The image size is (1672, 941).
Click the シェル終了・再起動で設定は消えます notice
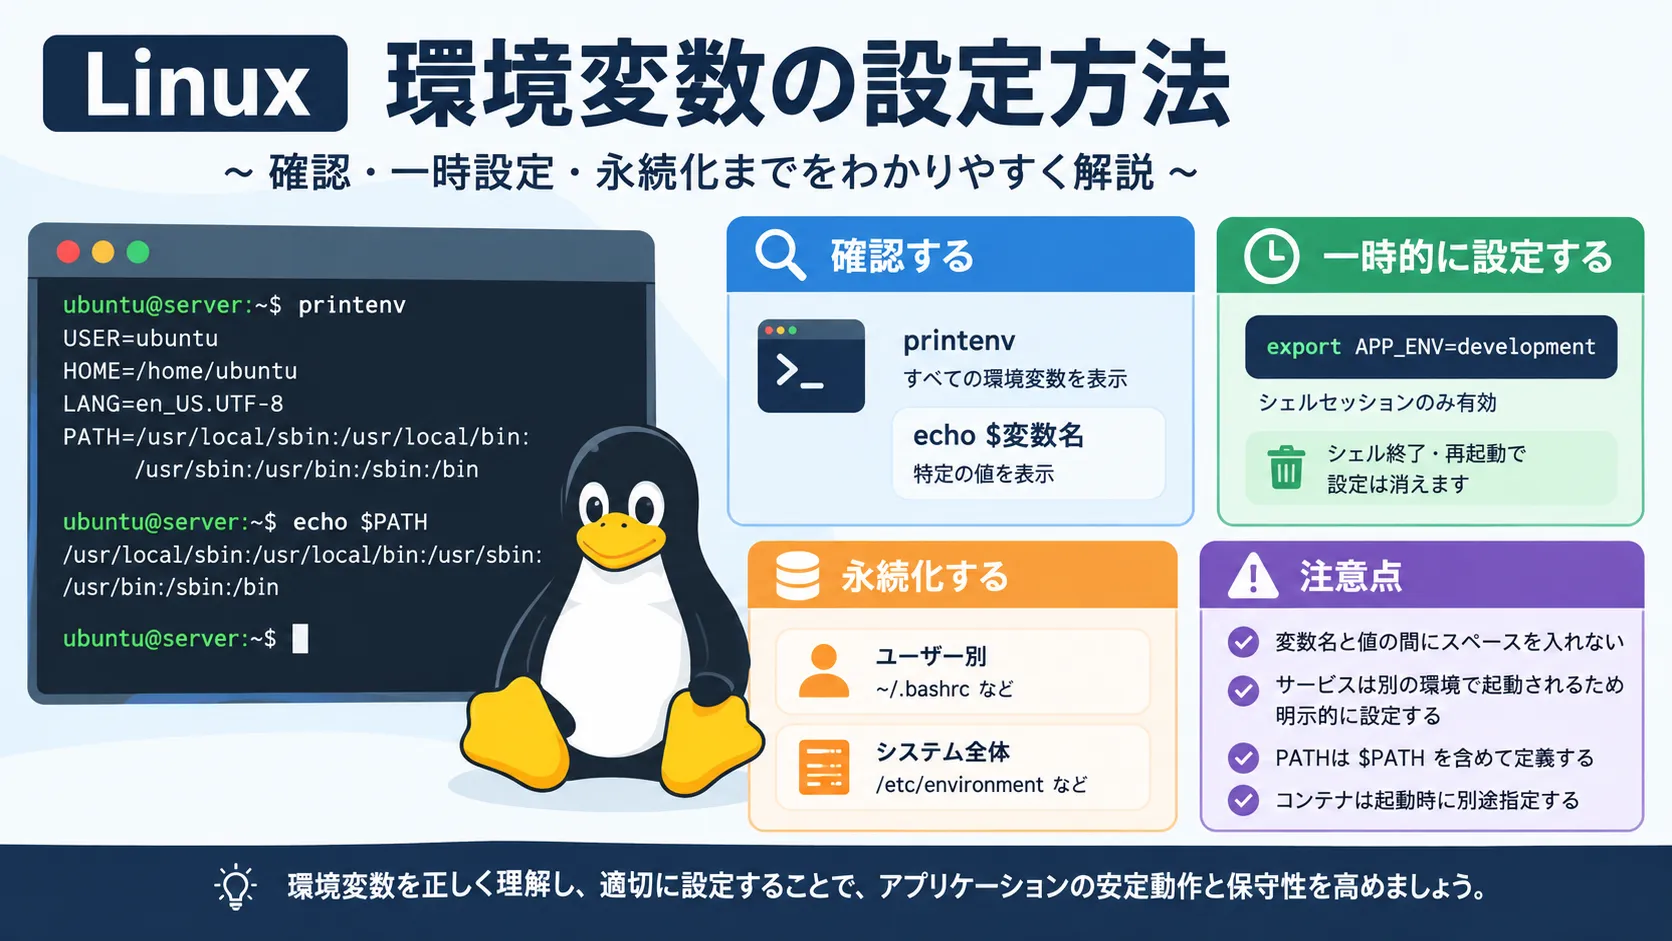pyautogui.click(x=1431, y=468)
